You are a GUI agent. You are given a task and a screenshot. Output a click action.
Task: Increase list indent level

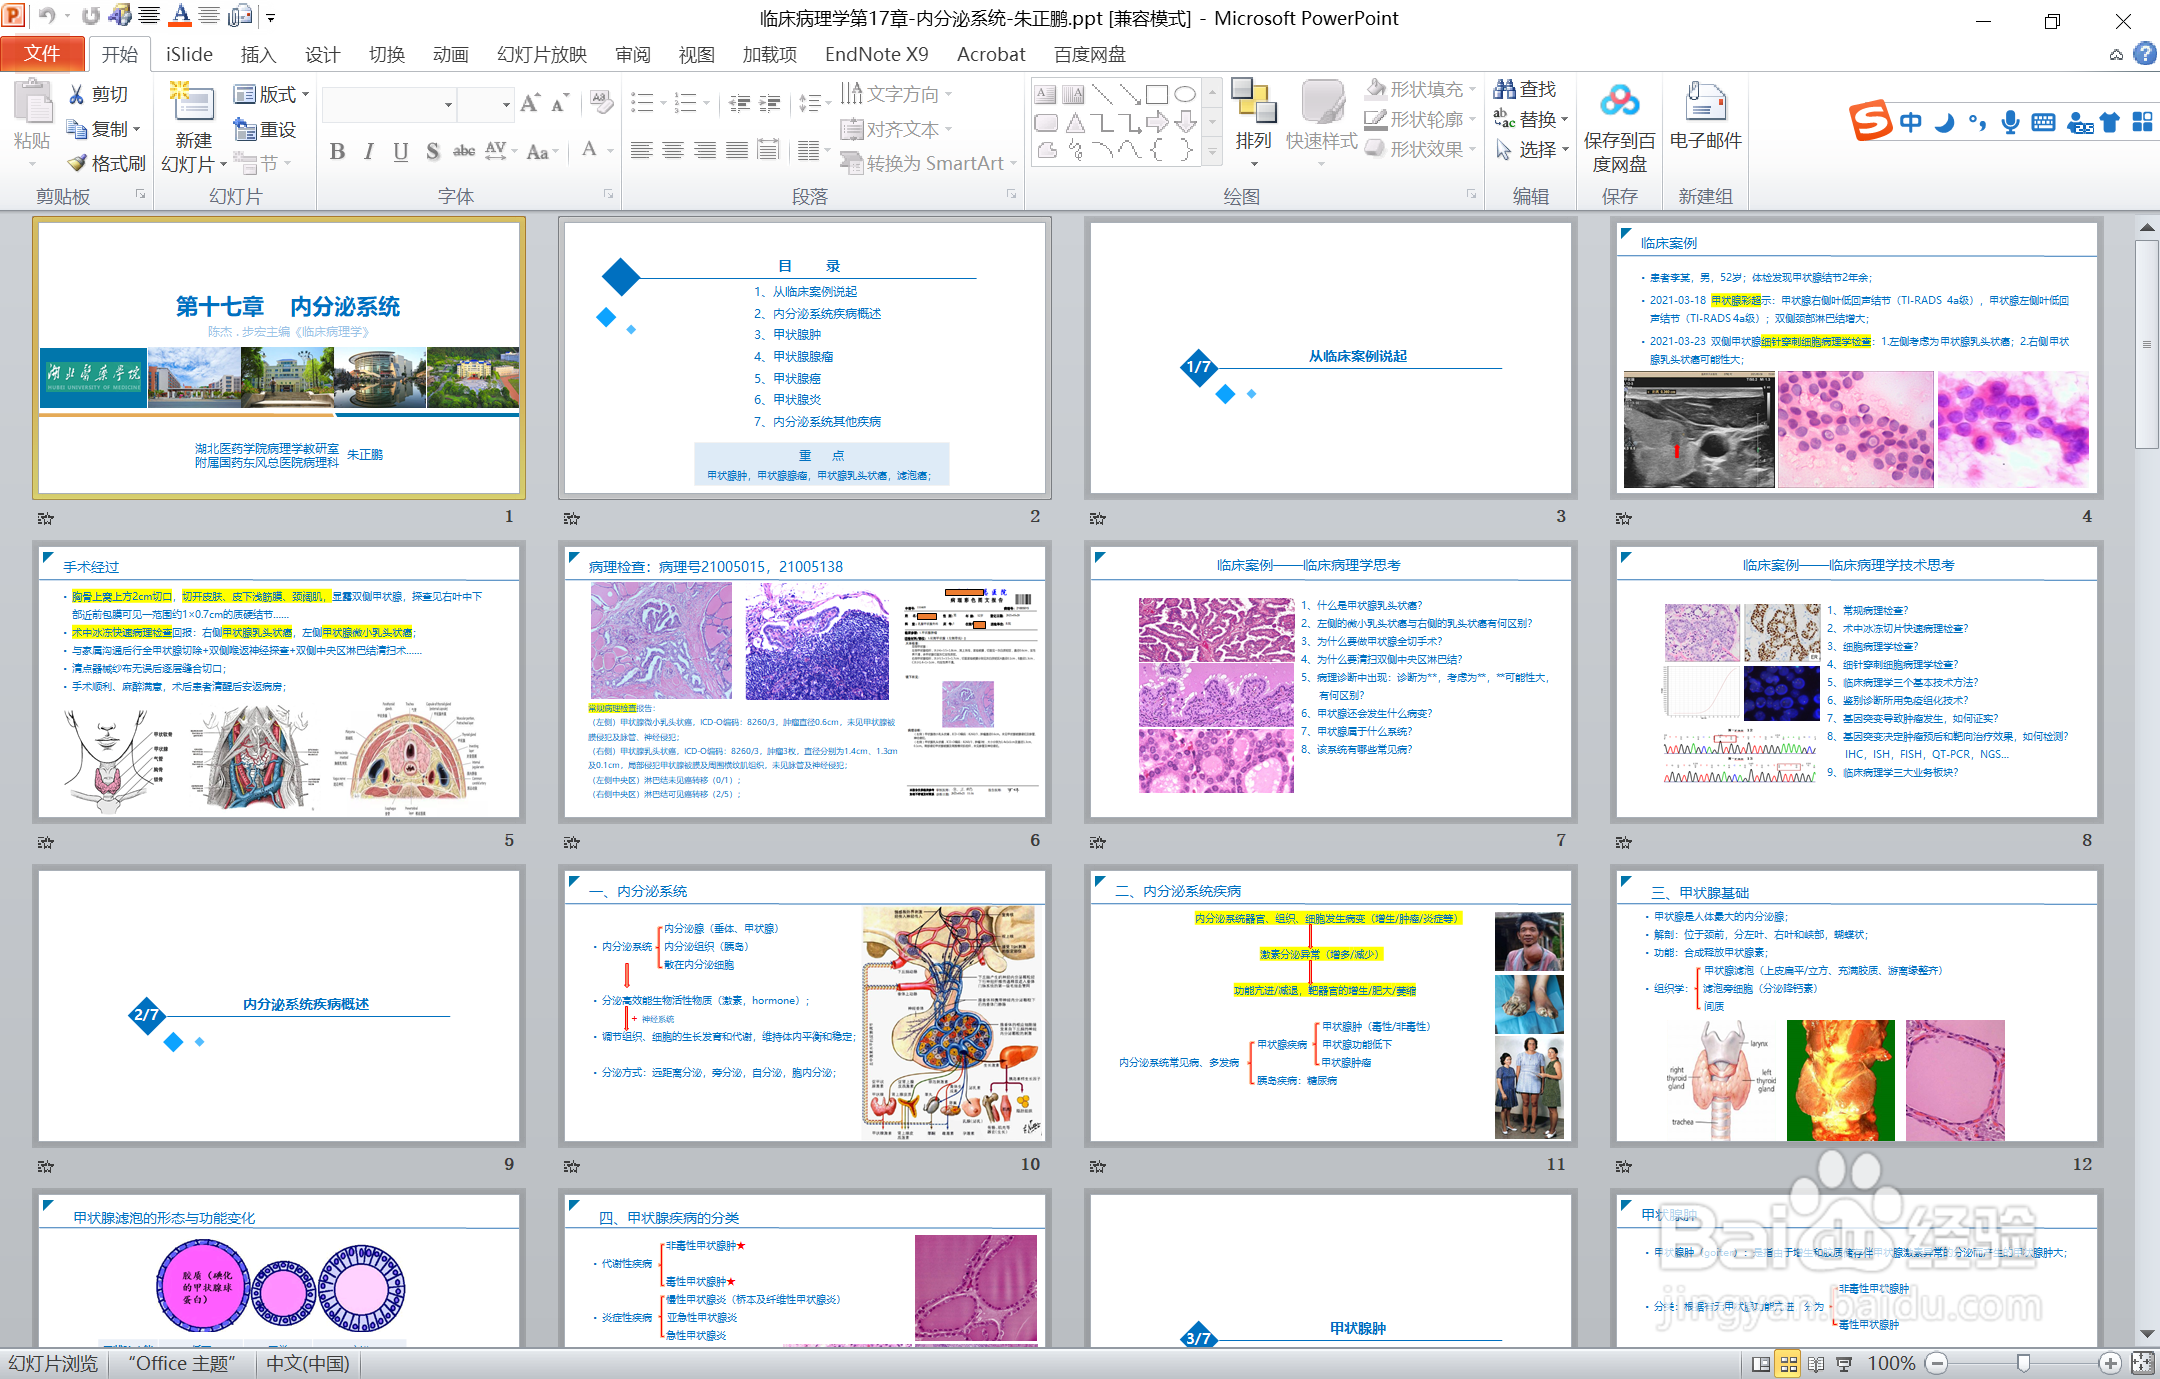pyautogui.click(x=770, y=102)
